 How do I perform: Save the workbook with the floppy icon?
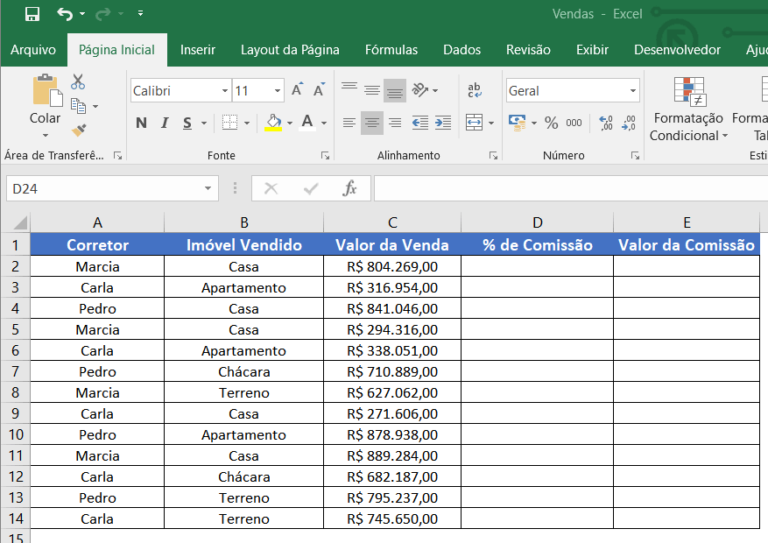[32, 14]
